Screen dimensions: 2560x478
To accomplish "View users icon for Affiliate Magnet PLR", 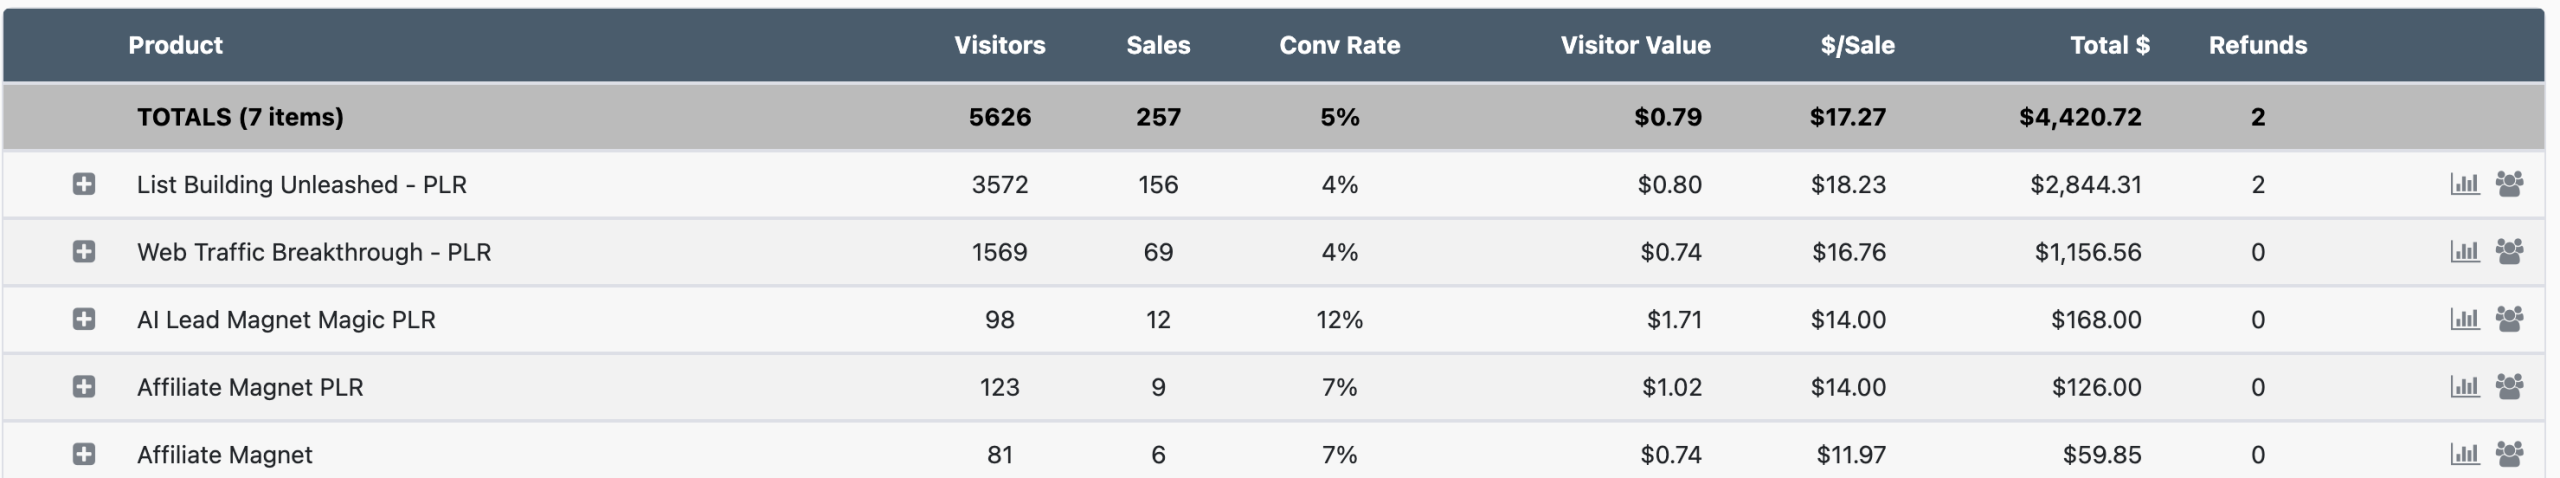I will pyautogui.click(x=2509, y=386).
